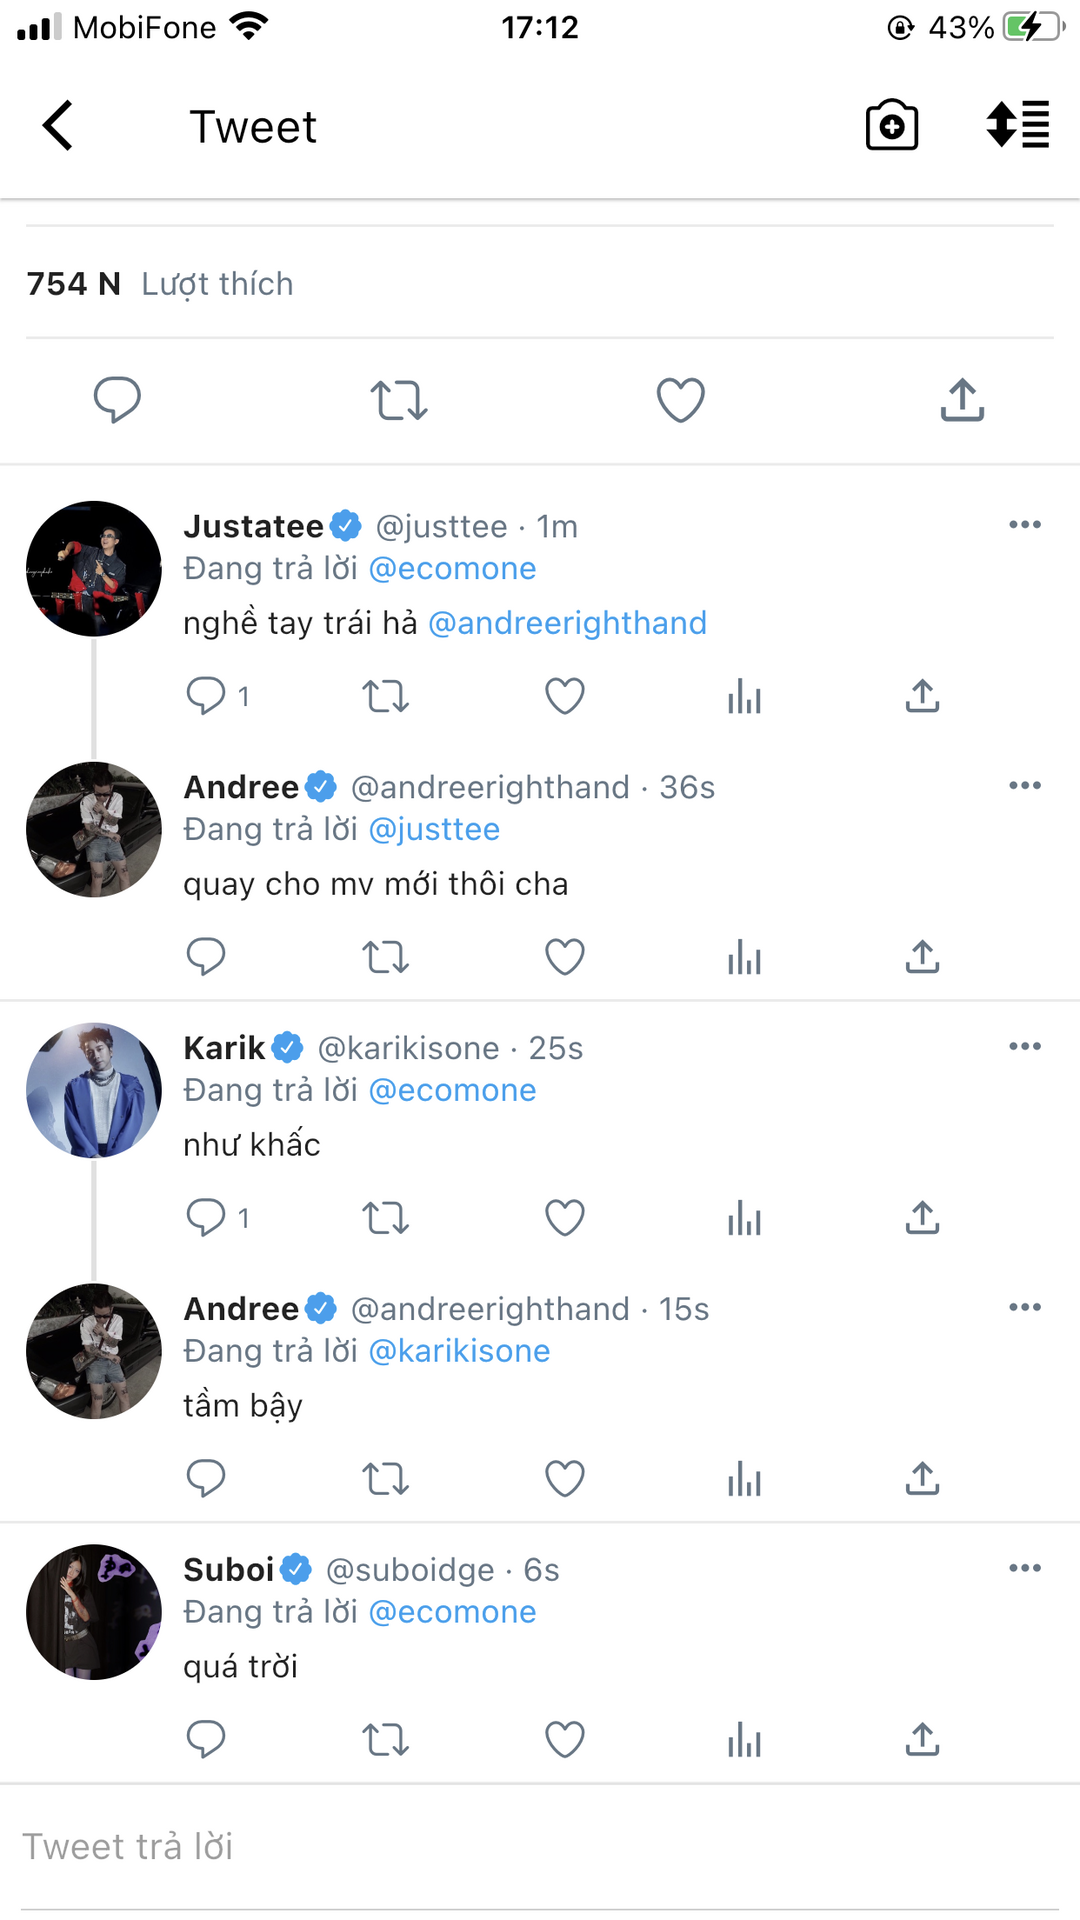Retweet the main tweet
1080x1920 pixels.
point(399,400)
